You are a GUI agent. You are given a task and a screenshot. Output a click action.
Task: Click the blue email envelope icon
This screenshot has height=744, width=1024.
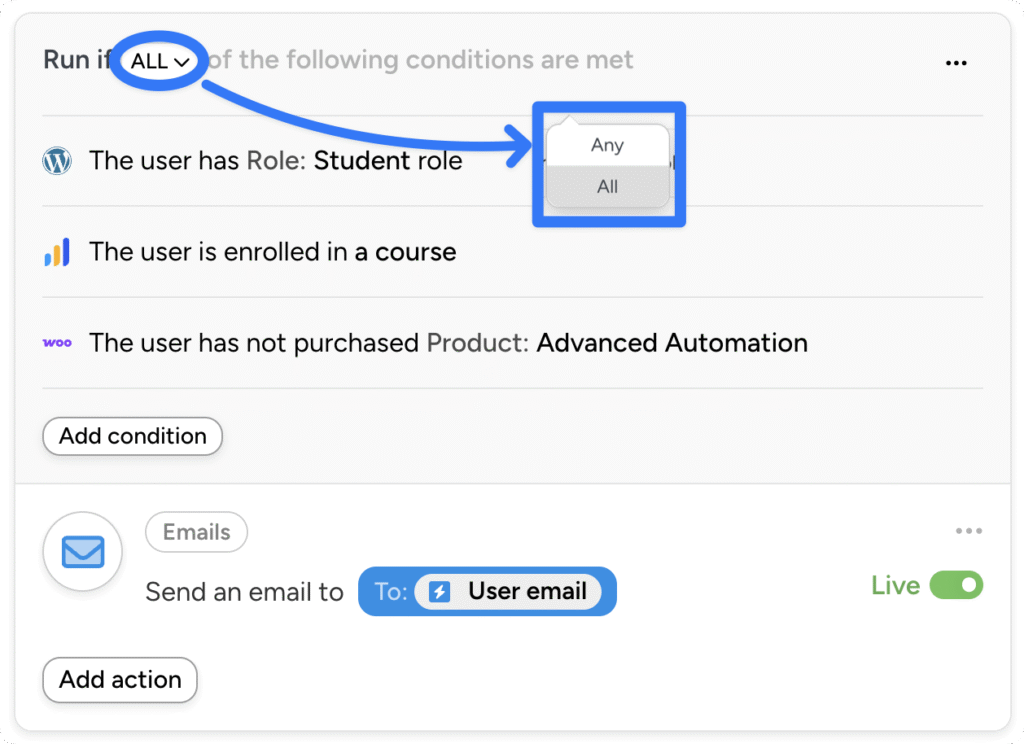click(82, 551)
